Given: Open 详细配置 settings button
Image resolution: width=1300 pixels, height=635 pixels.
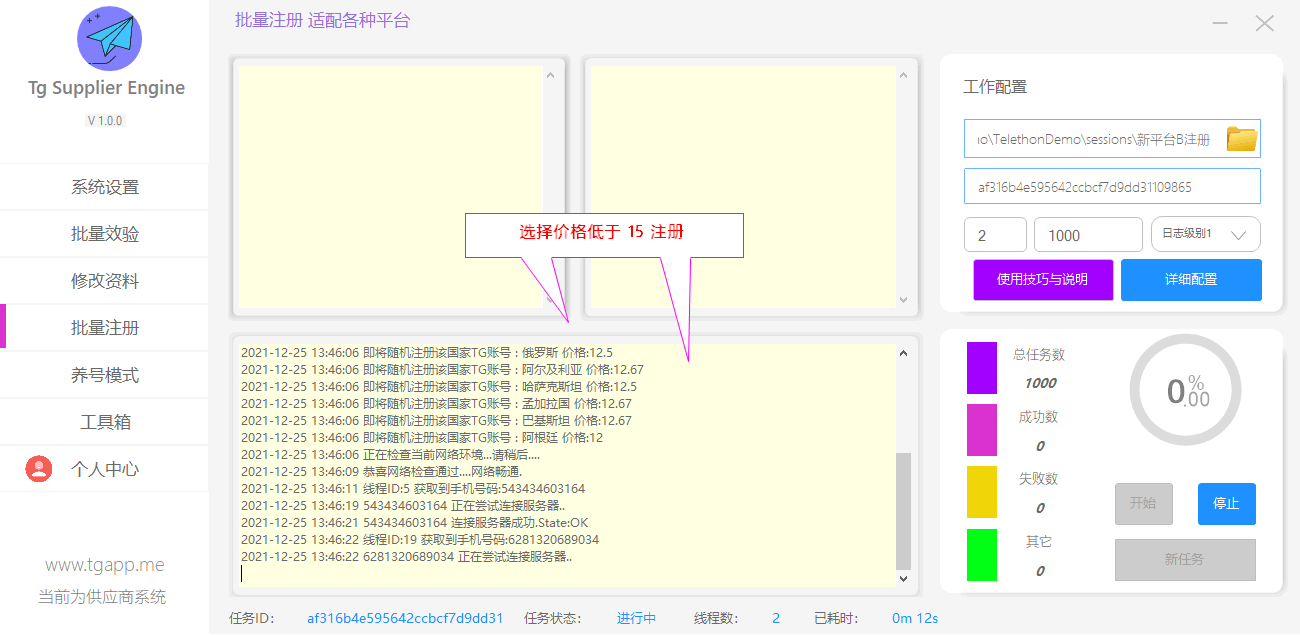Looking at the screenshot, I should point(1190,280).
